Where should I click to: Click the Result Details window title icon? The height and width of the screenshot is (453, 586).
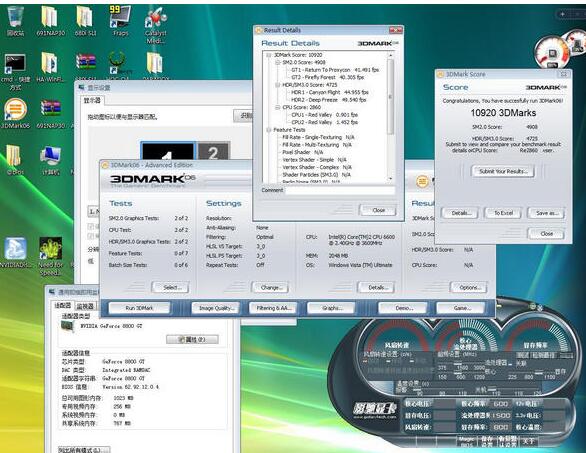(x=258, y=30)
